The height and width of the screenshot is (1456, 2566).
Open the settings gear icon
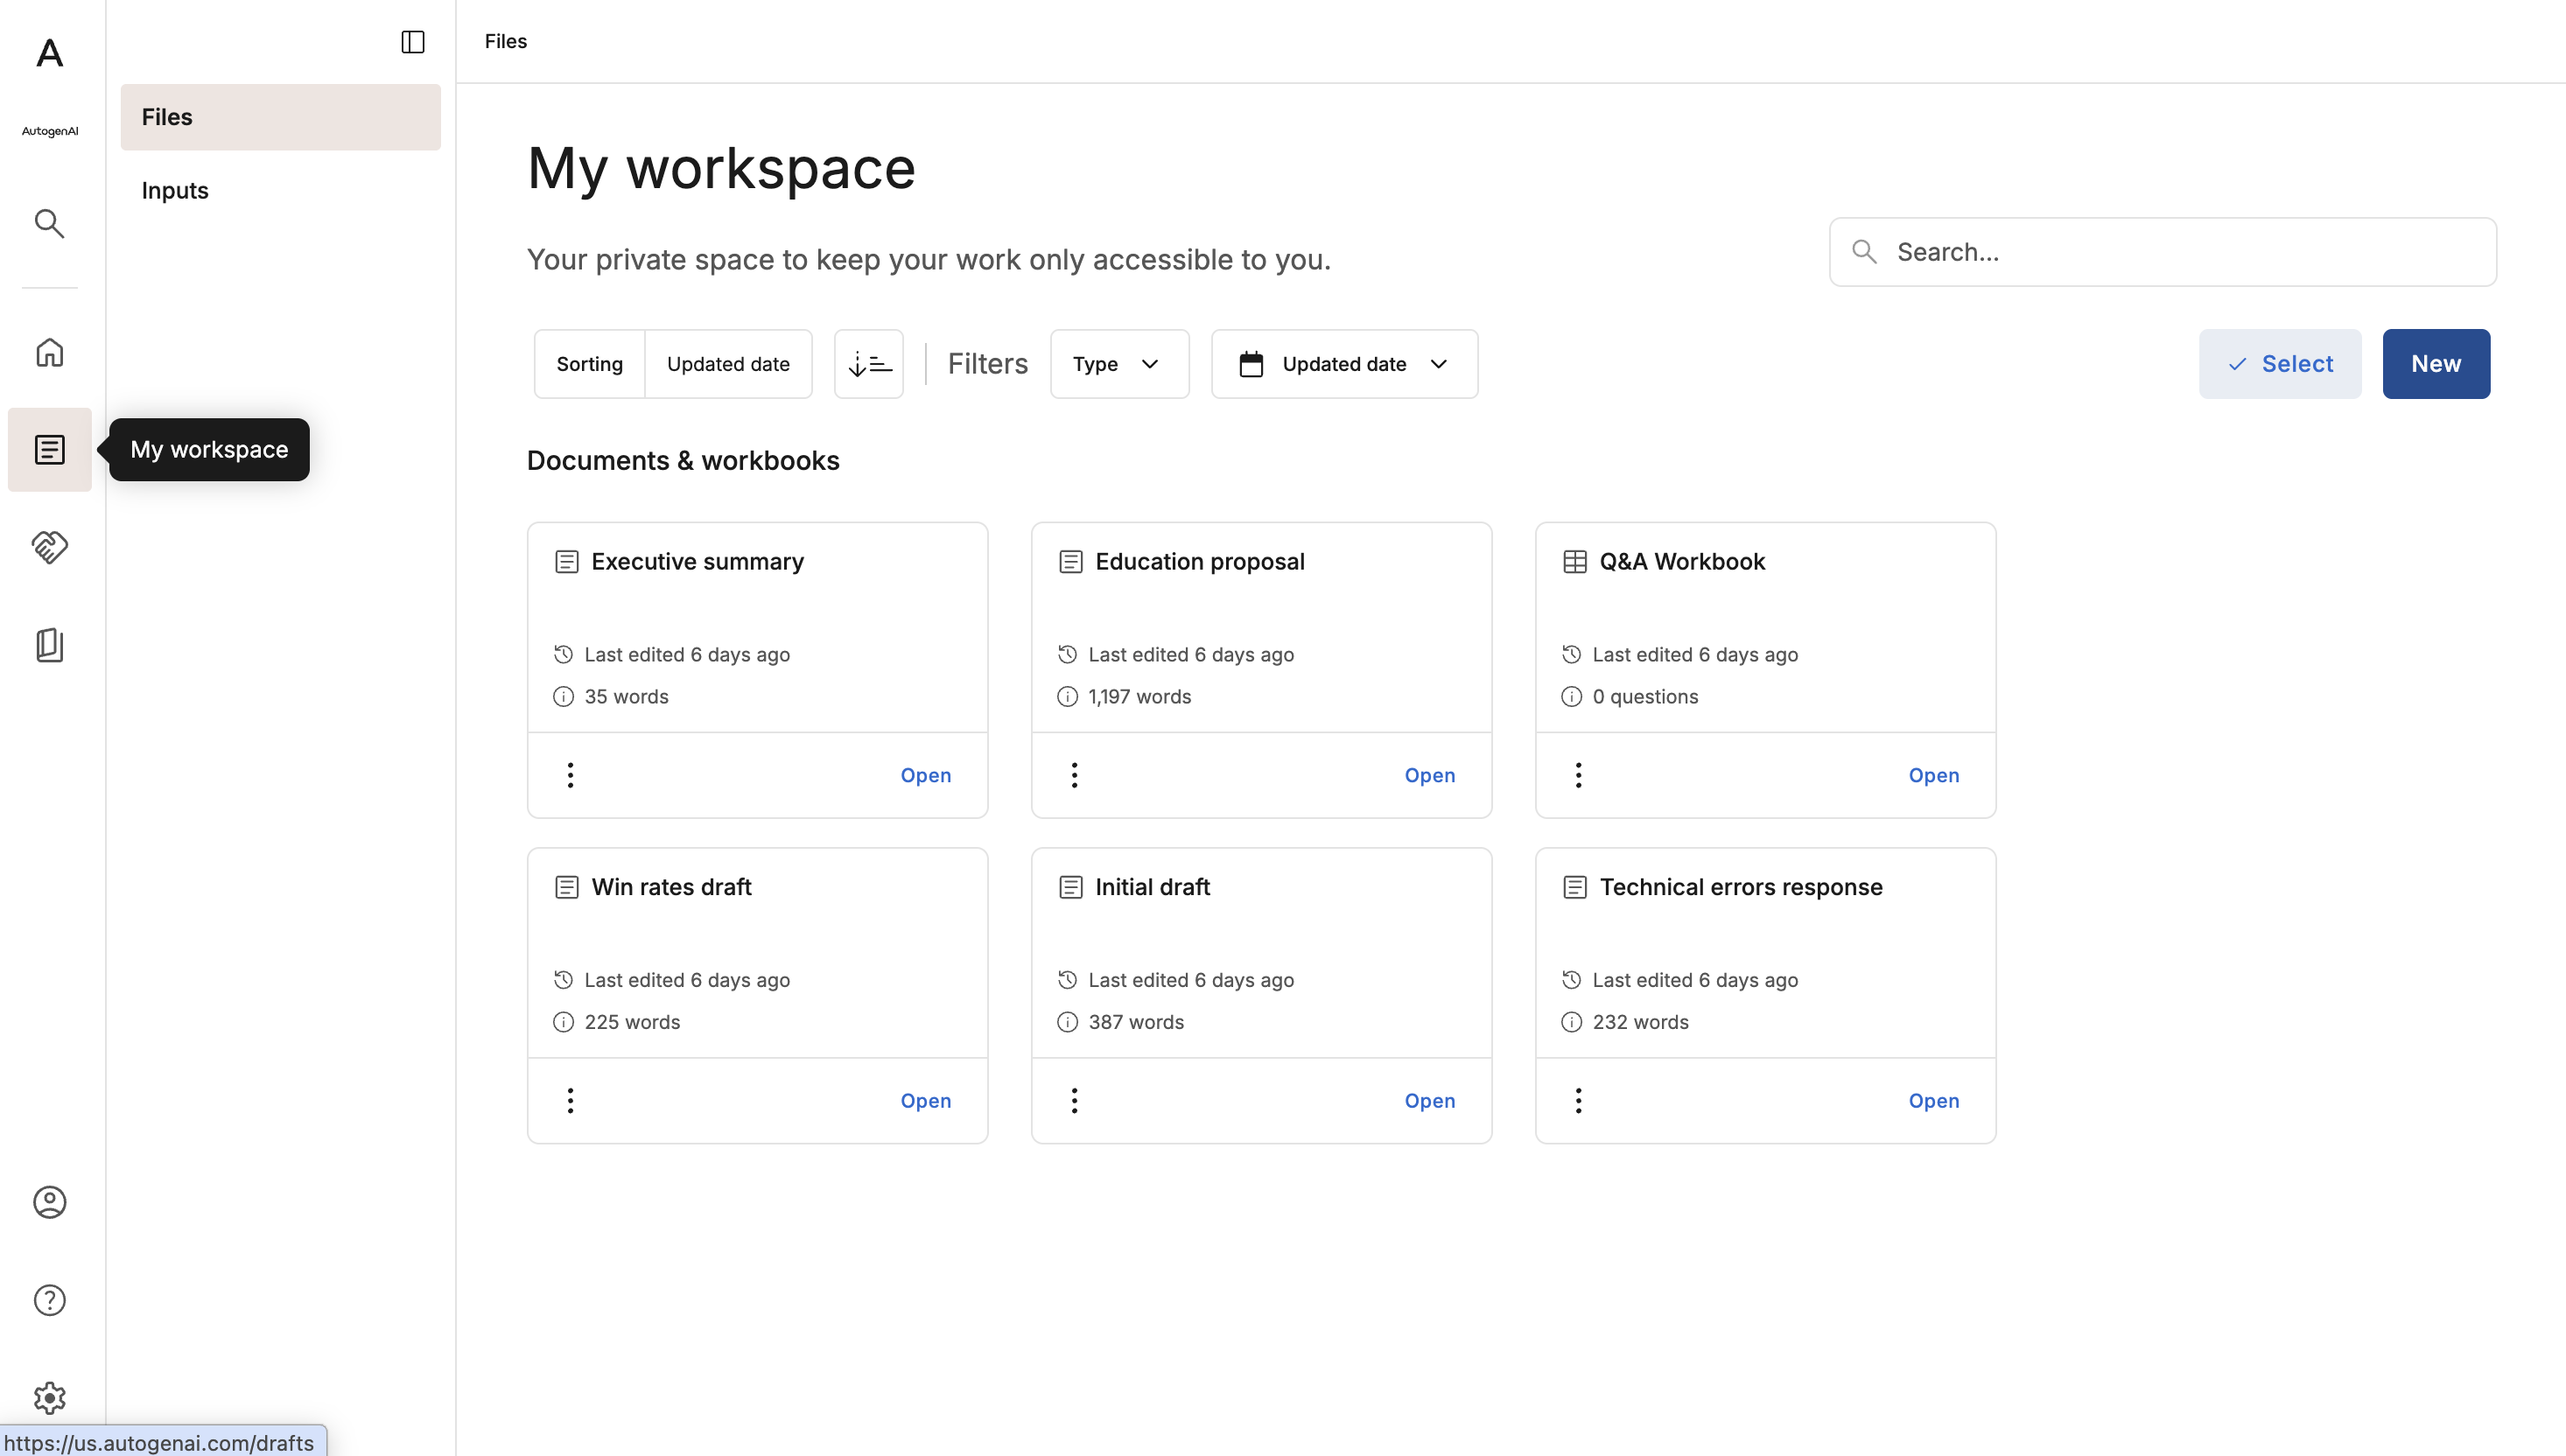[49, 1397]
